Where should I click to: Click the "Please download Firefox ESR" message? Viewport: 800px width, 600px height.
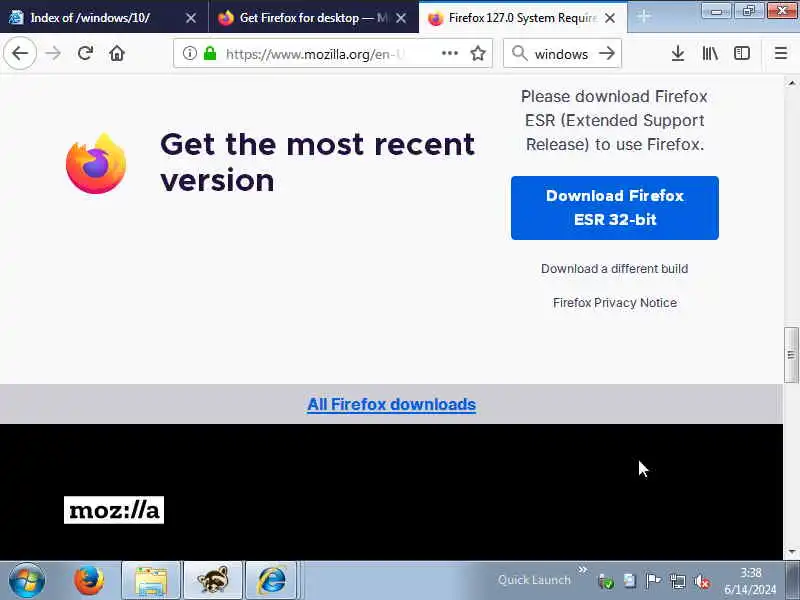pyautogui.click(x=615, y=120)
